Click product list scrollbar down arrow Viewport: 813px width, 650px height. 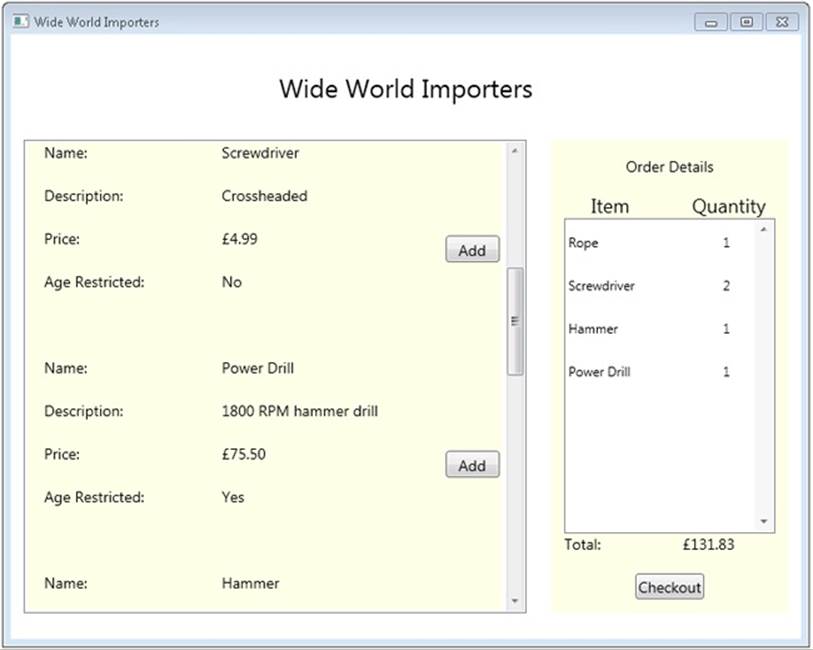coord(515,601)
